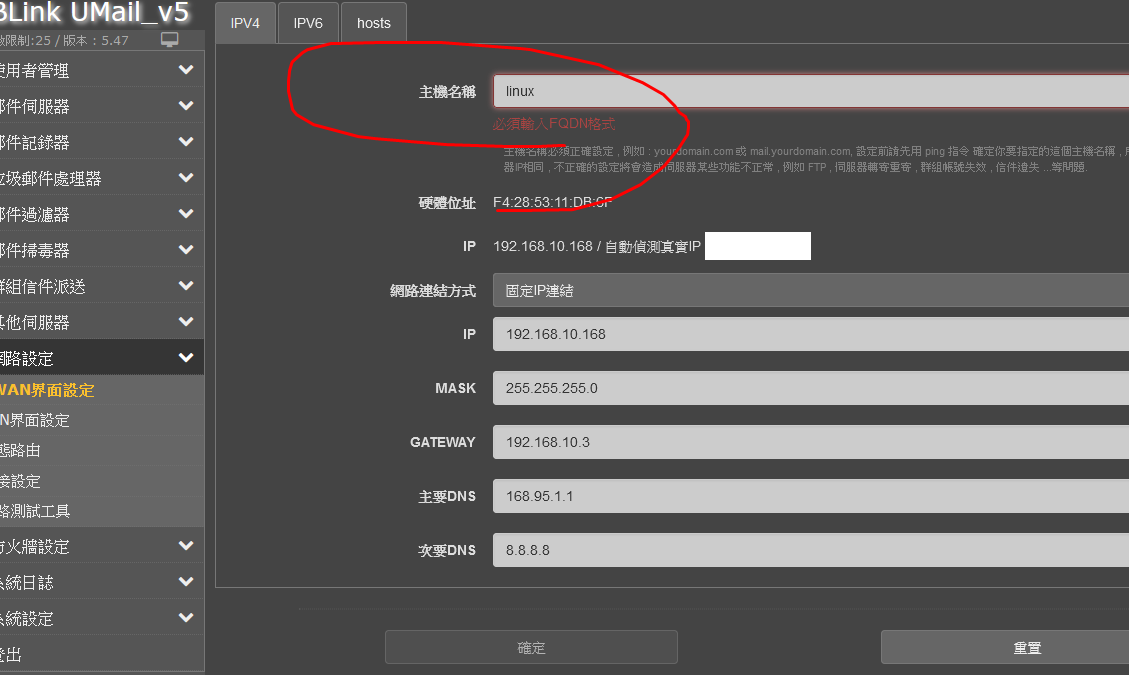Screen dimensions: 1129x675
Task: Expand the 使用者管理 chevron in sidebar
Action: [x=186, y=70]
